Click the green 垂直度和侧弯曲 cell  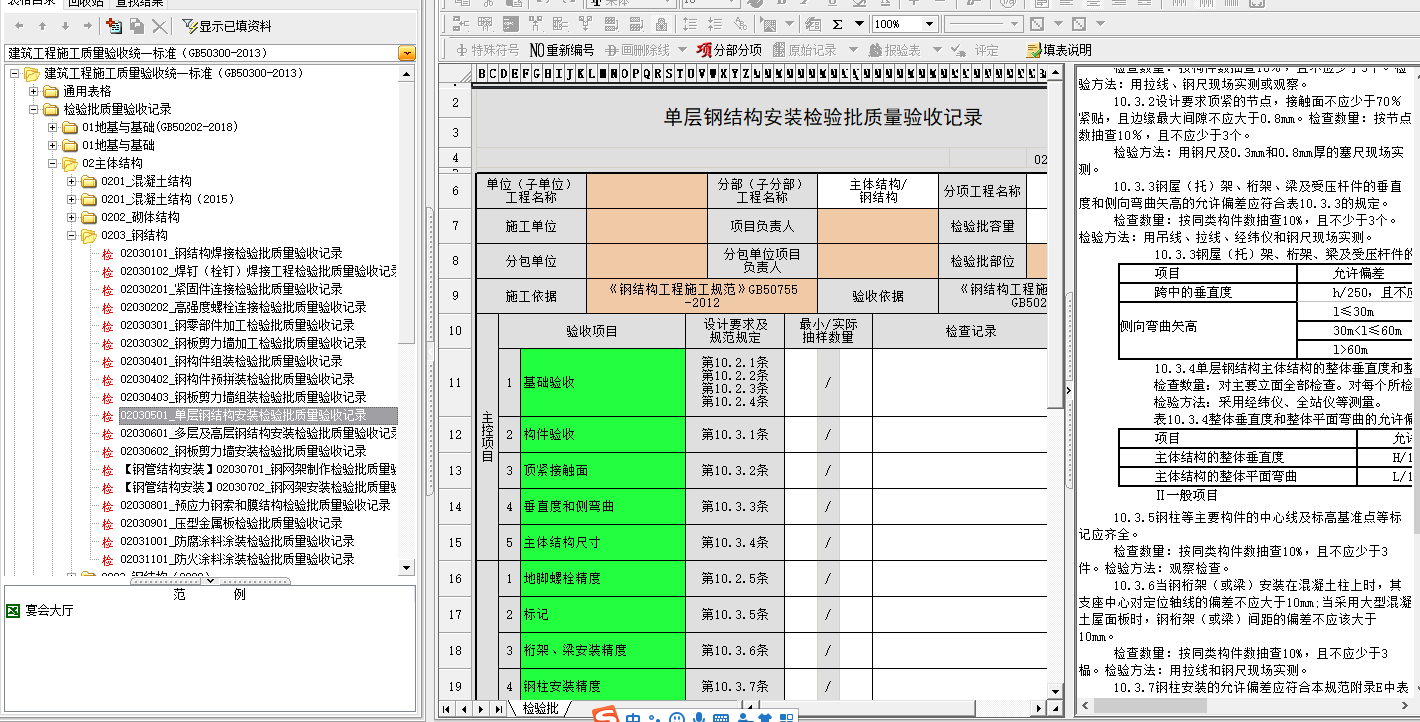pyautogui.click(x=603, y=507)
